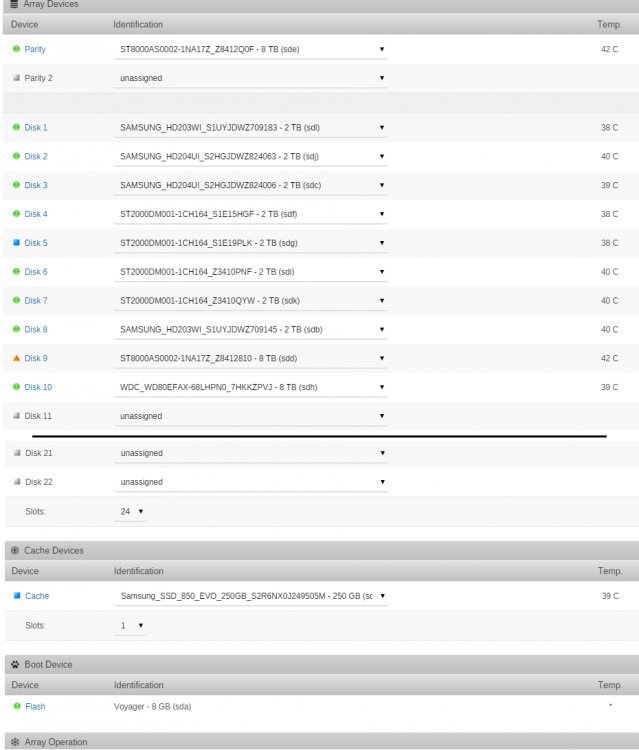
Task: Open the Disk 9 ST8000AS0002 dropdown
Action: tap(250, 358)
